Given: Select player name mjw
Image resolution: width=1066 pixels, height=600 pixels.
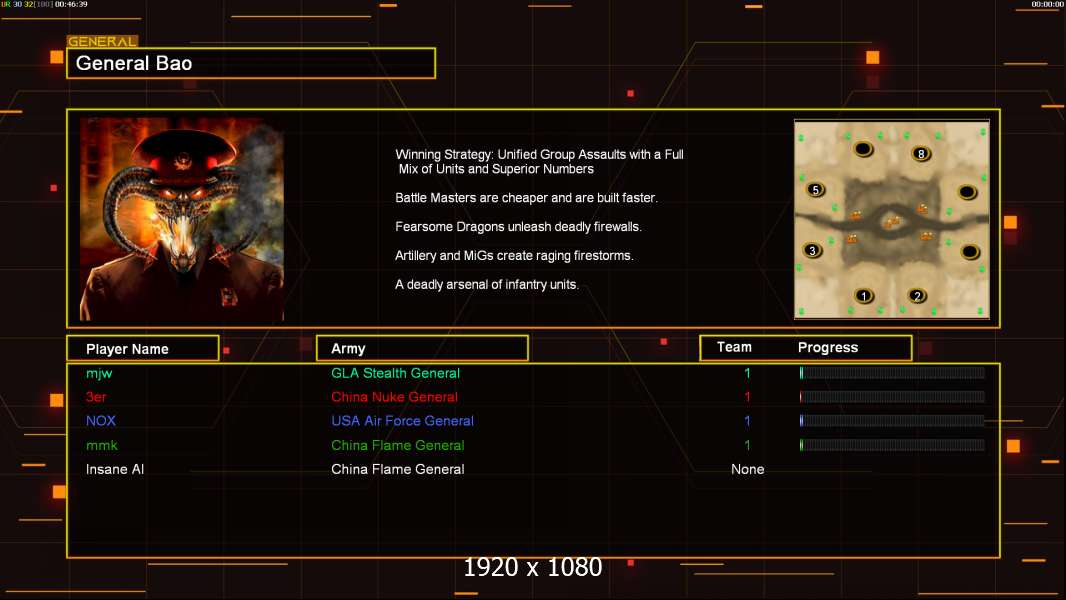Looking at the screenshot, I should (x=99, y=373).
